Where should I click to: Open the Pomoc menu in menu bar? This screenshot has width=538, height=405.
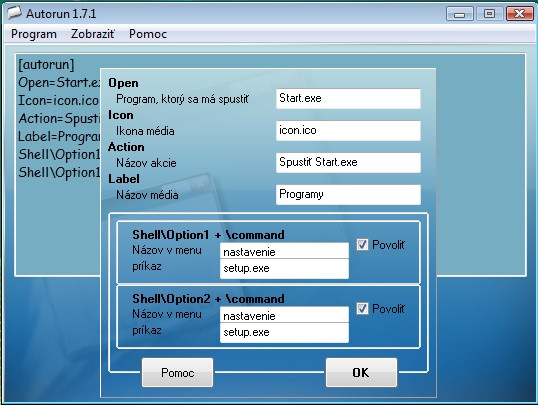[148, 34]
